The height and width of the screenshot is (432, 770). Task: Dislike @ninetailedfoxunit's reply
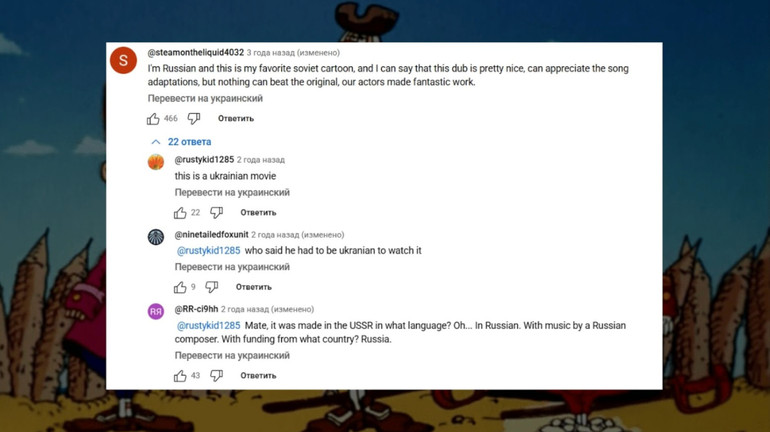[x=212, y=287]
